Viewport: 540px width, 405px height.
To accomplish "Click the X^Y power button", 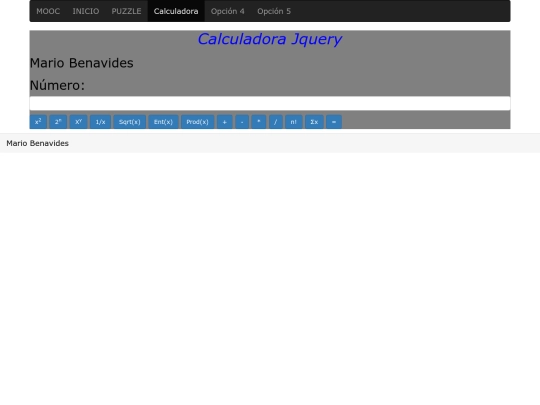I will [x=79, y=122].
